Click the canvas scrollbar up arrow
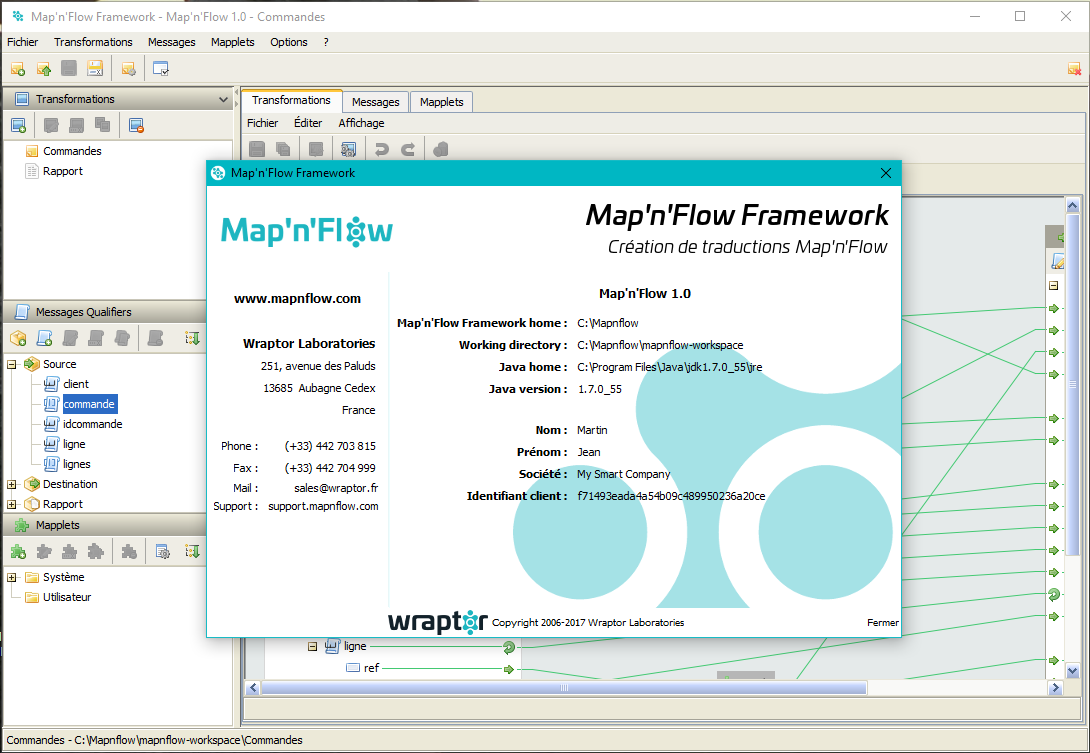 click(x=1073, y=206)
